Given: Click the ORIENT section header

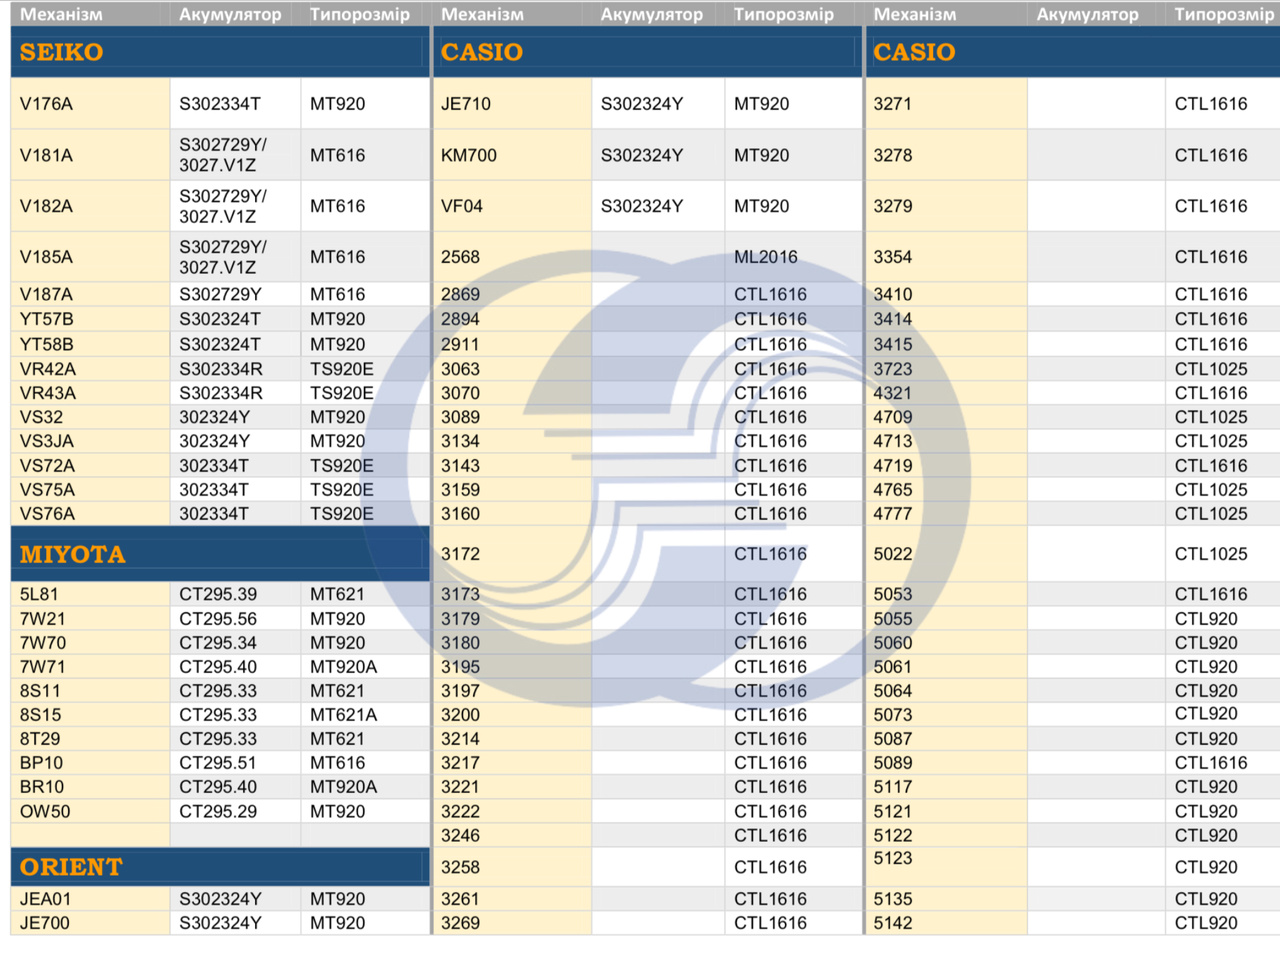Looking at the screenshot, I should pyautogui.click(x=71, y=867).
